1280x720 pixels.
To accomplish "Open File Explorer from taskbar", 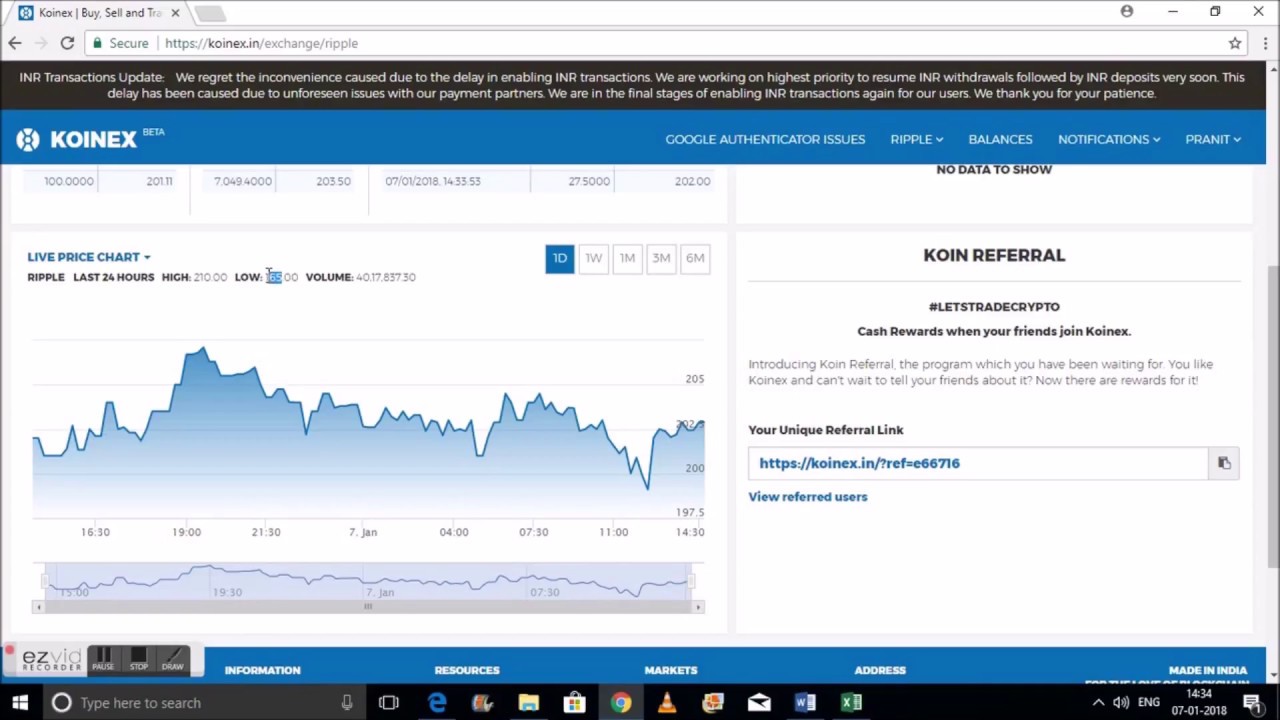I will point(529,703).
